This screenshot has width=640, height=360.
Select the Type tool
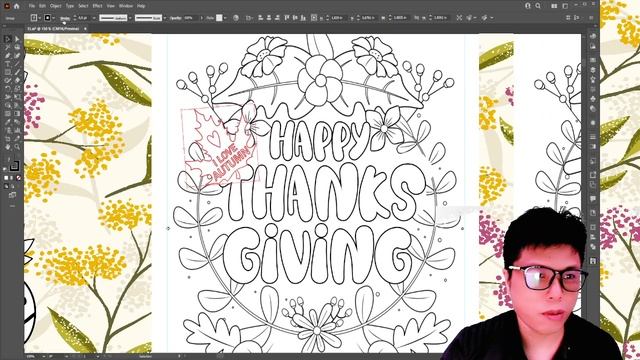pyautogui.click(x=7, y=64)
